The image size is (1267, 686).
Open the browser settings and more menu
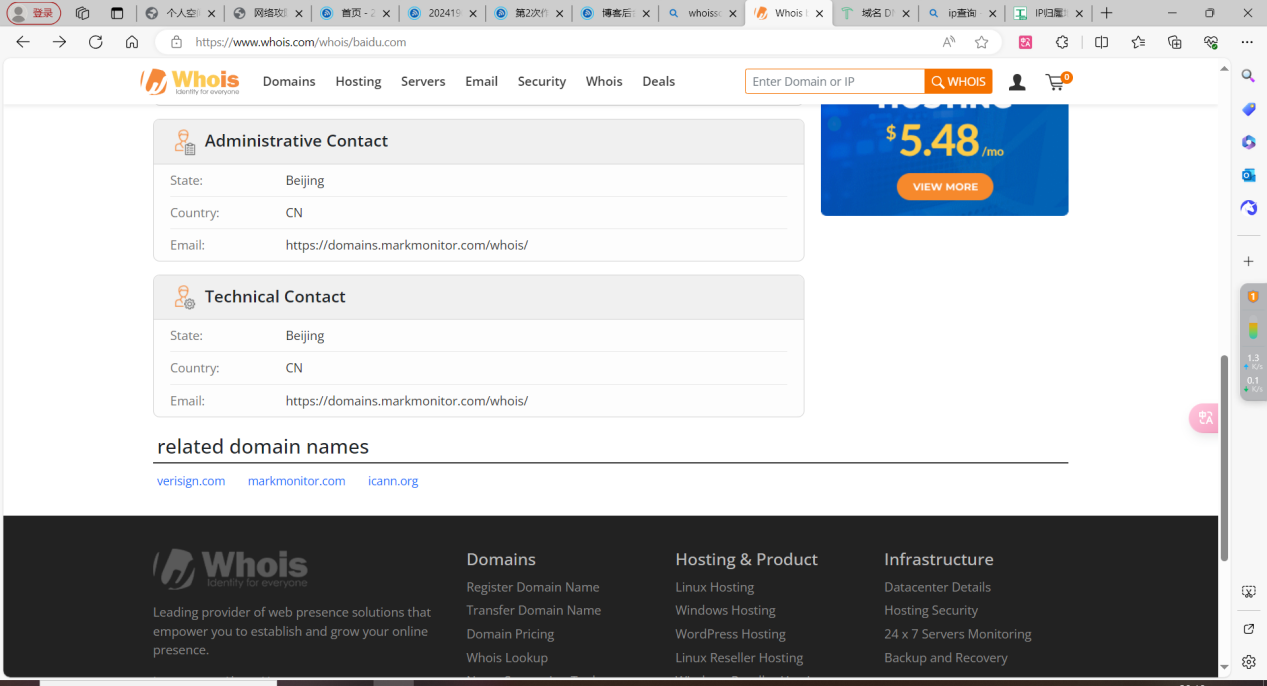click(x=1247, y=42)
